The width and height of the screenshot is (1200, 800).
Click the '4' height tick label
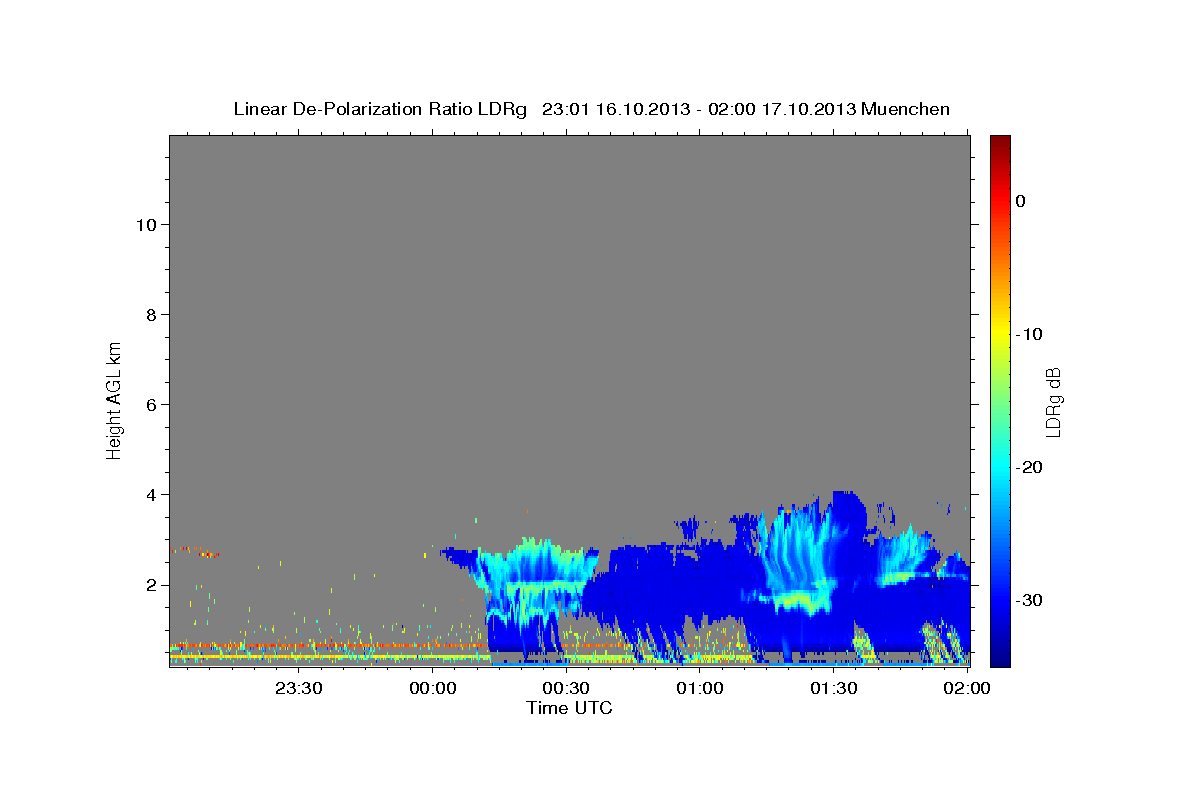(151, 494)
